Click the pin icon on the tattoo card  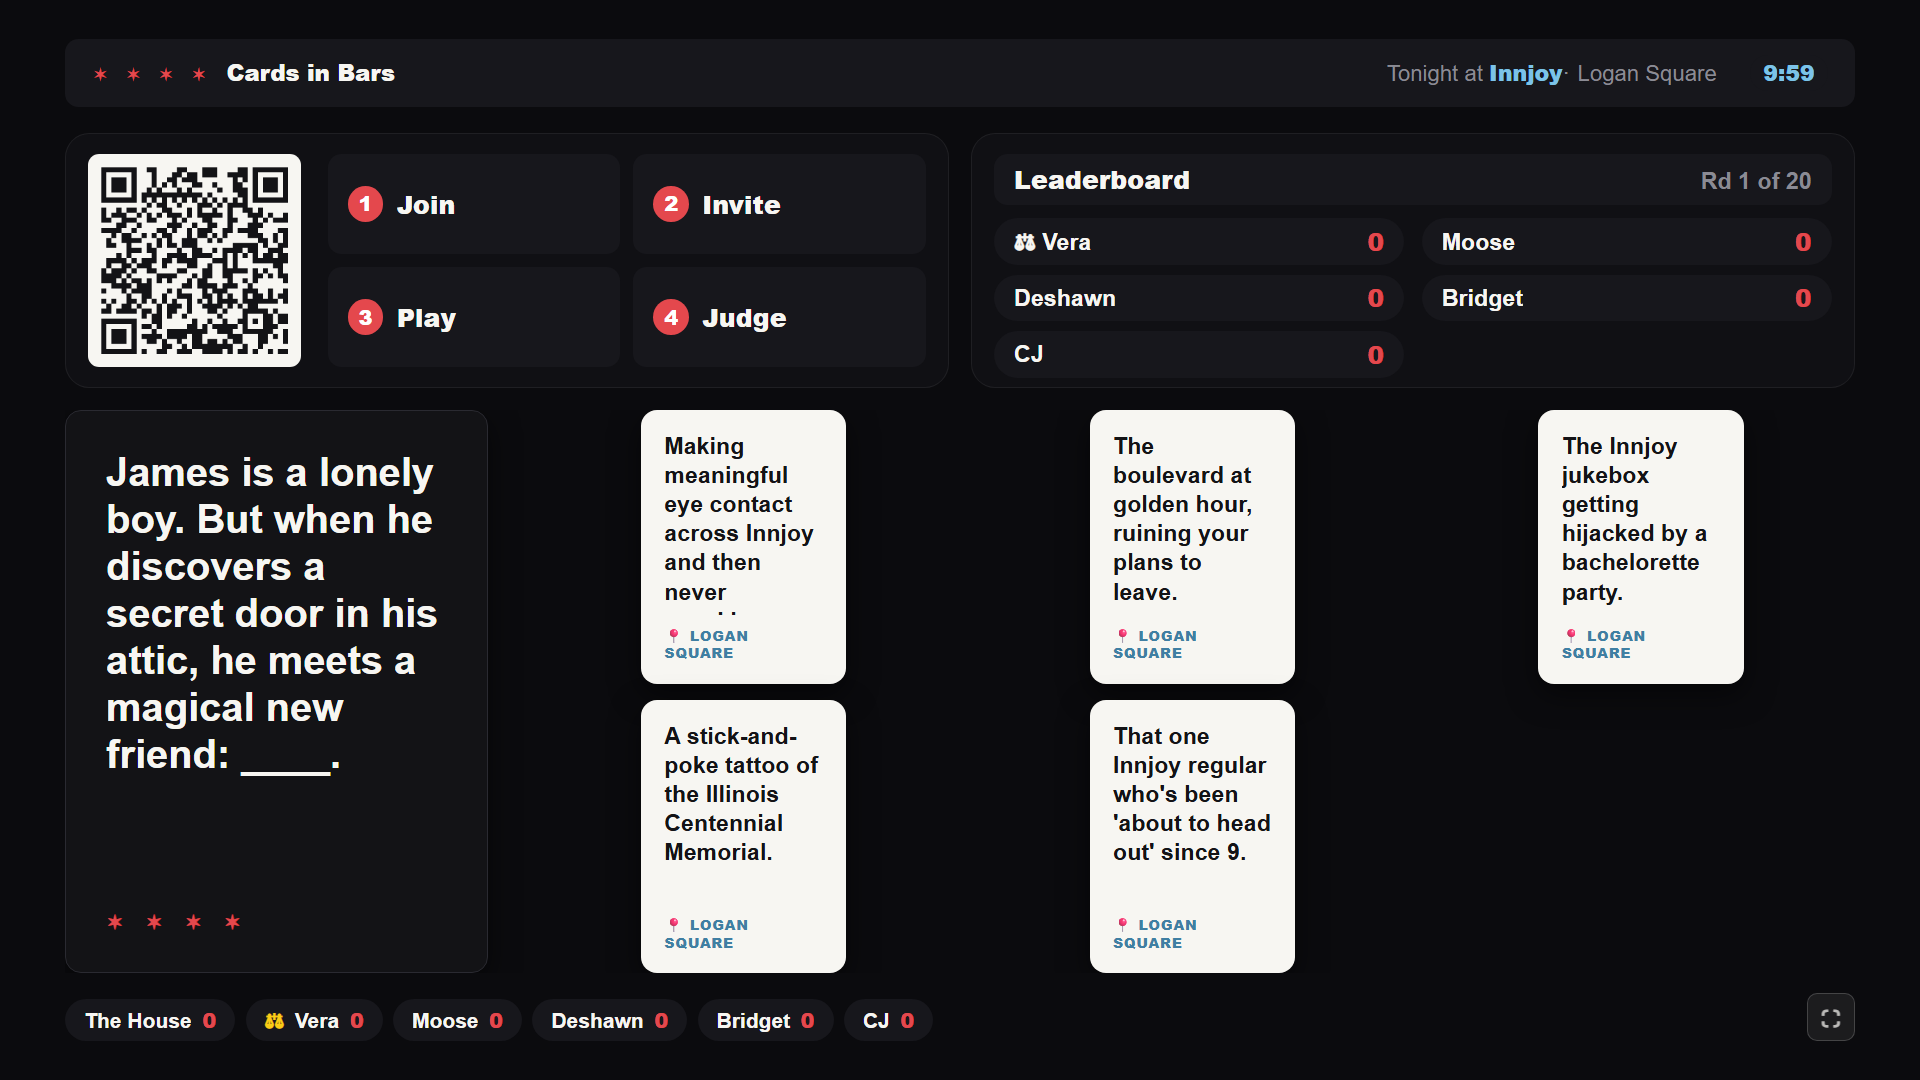(673, 925)
